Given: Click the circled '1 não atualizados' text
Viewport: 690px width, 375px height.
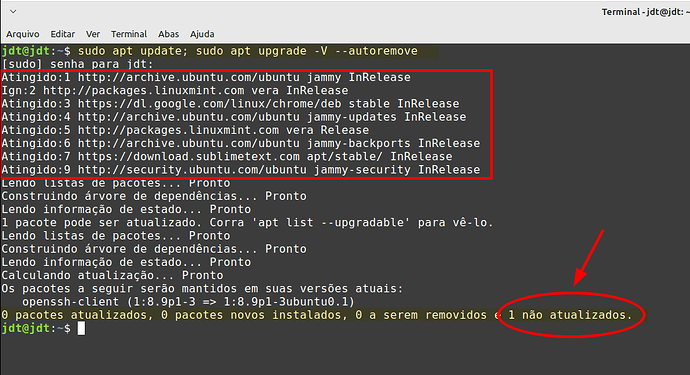Looking at the screenshot, I should click(x=570, y=315).
